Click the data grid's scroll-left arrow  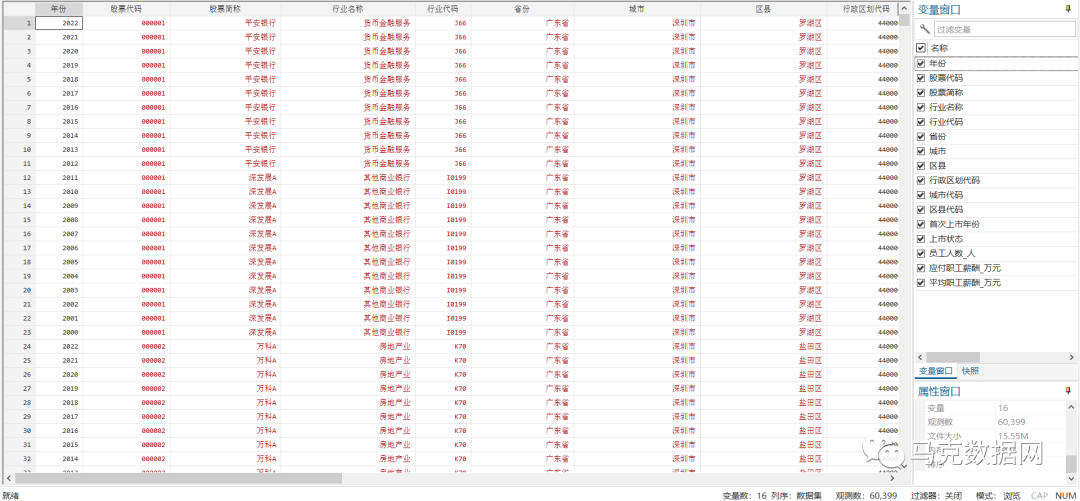pyautogui.click(x=8, y=478)
